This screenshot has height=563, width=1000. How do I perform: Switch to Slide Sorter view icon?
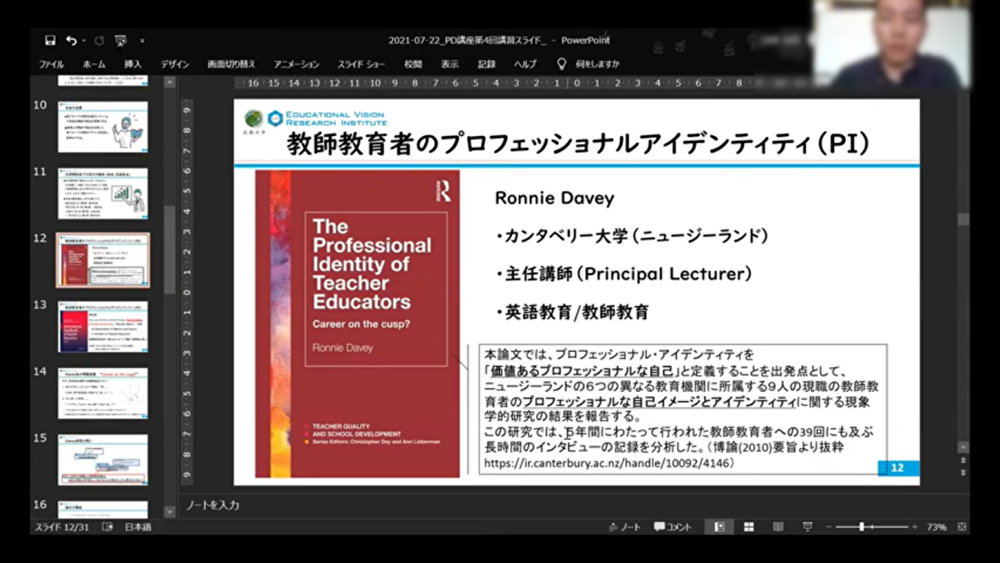(x=749, y=527)
